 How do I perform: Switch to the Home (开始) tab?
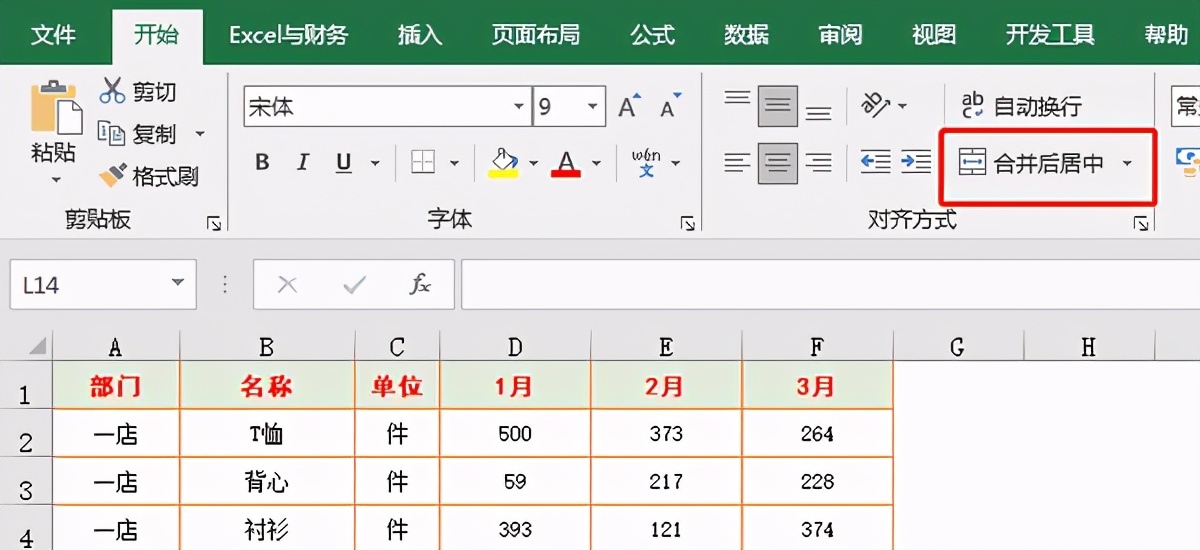157,35
